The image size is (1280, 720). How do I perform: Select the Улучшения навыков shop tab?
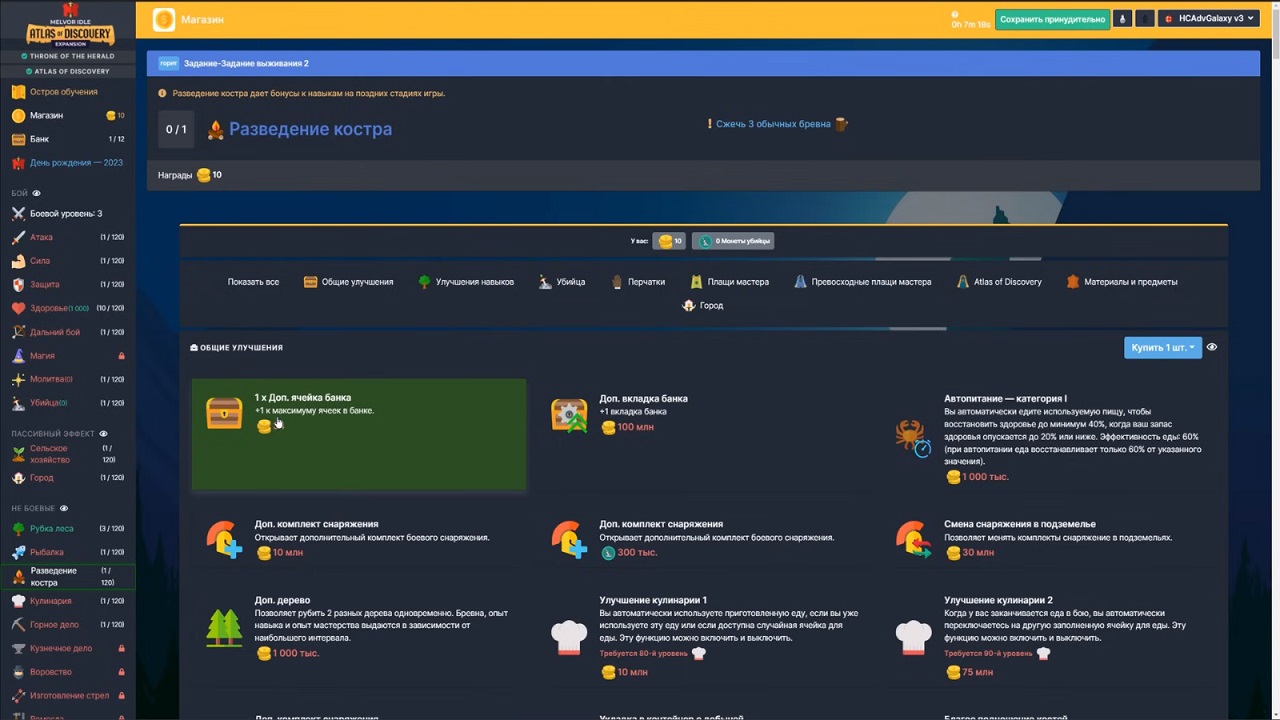pos(466,282)
